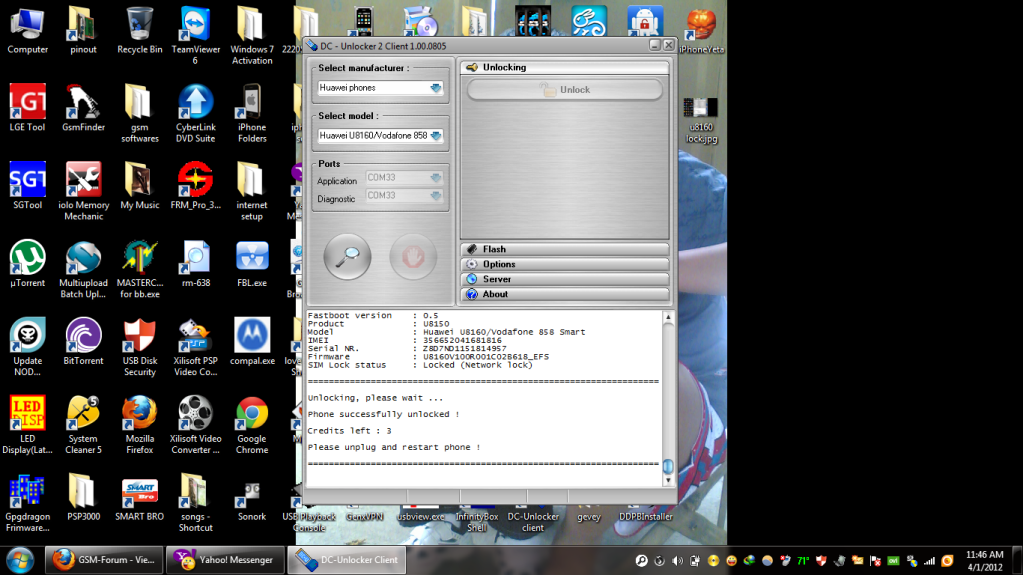Click the log scrollbar thumb

[x=667, y=466]
